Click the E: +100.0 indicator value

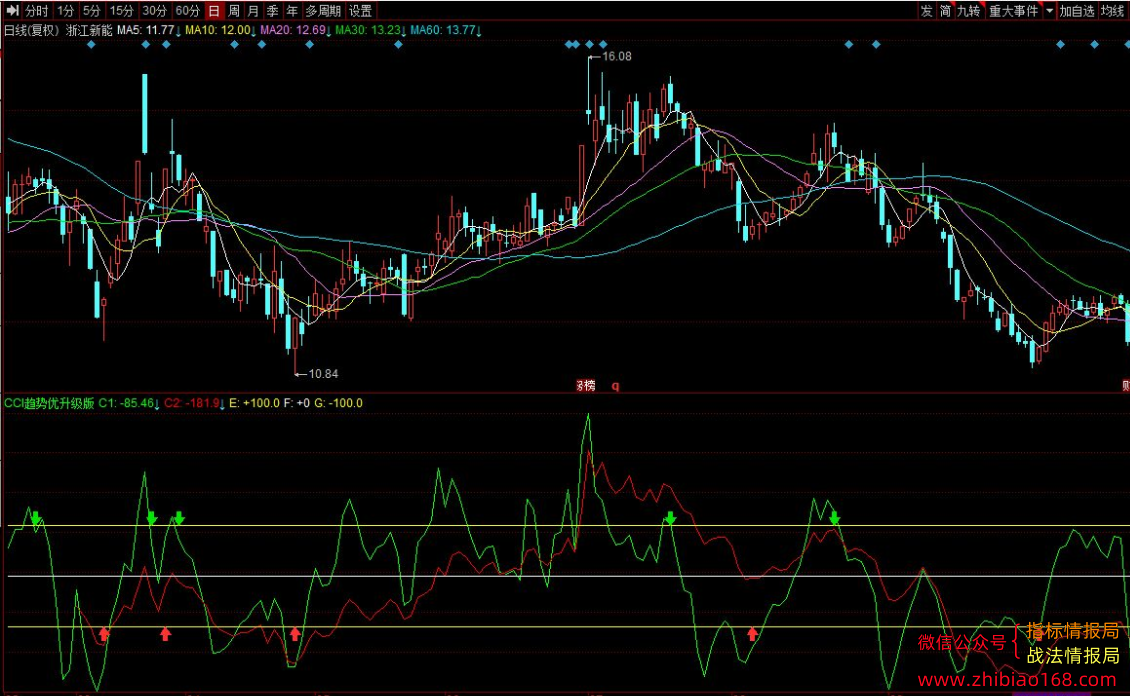254,403
